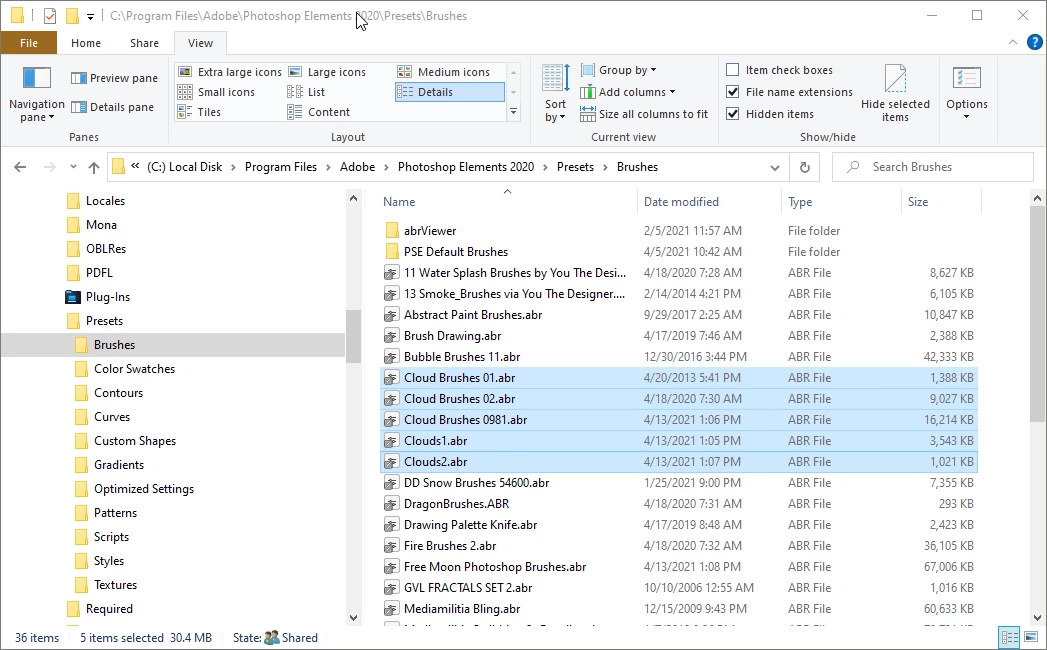
Task: Switch to Content layout
Action: (319, 112)
